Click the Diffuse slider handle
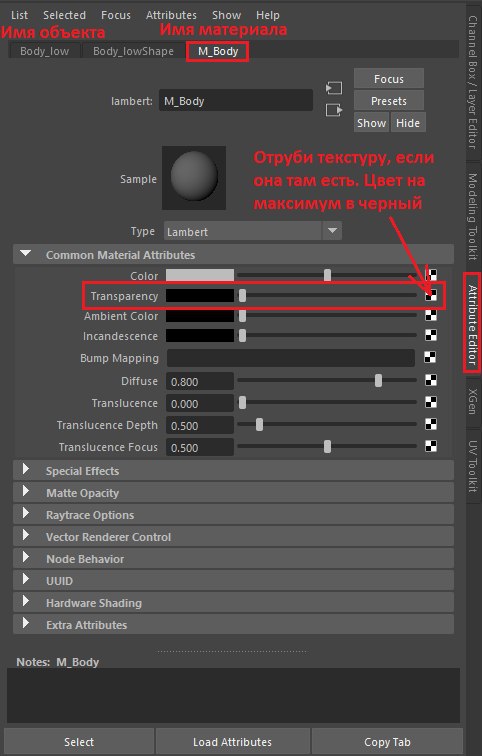This screenshot has width=482, height=756. click(378, 380)
